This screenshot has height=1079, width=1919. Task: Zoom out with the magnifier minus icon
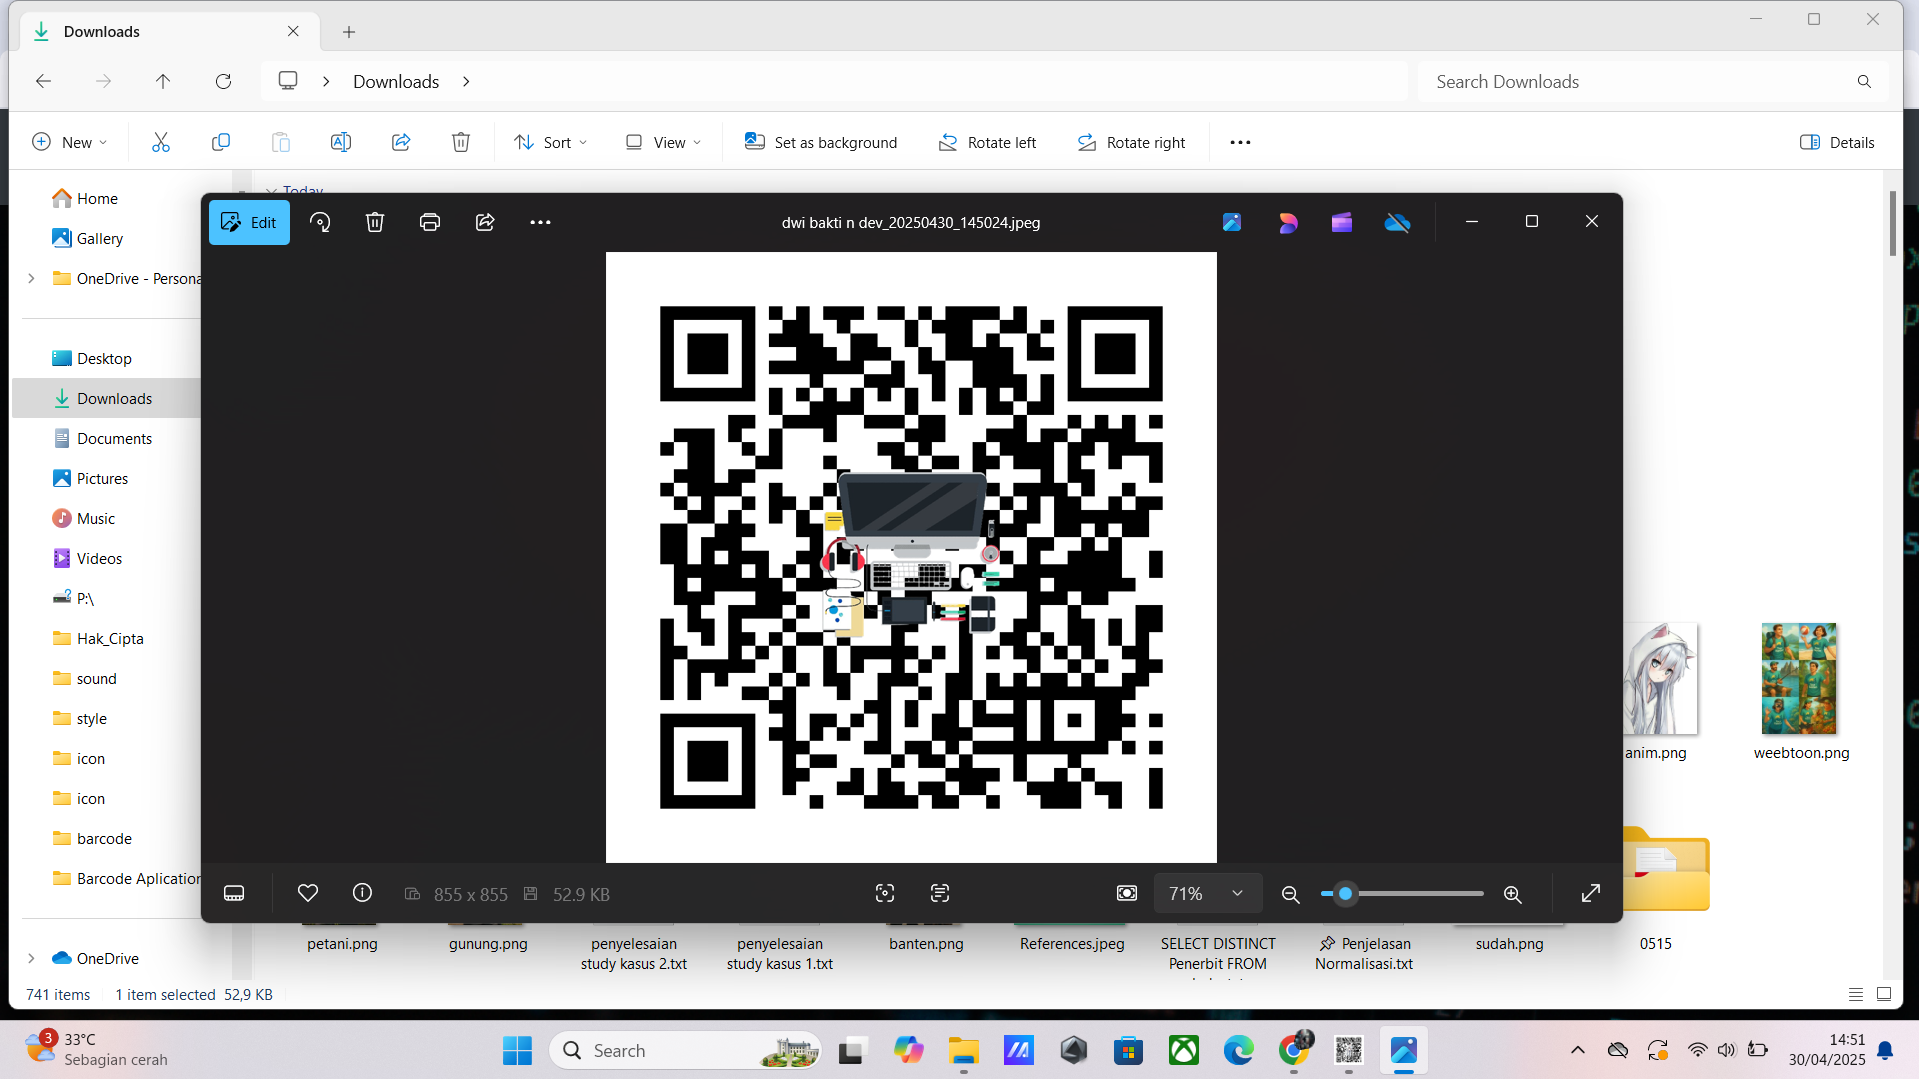click(x=1291, y=894)
